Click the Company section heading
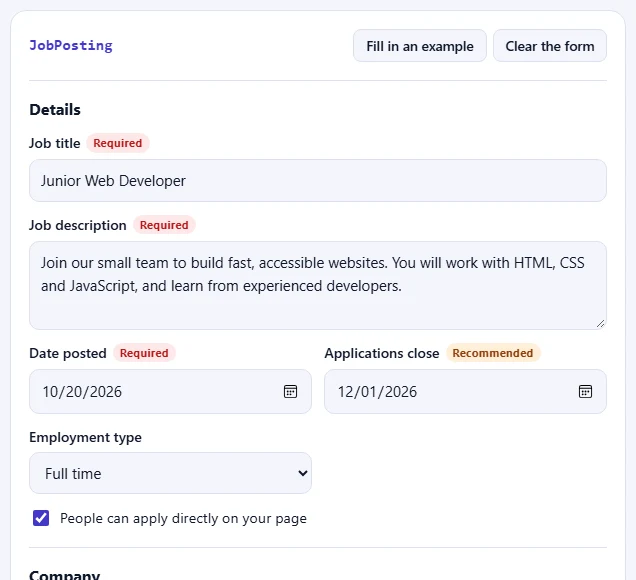Image resolution: width=636 pixels, height=580 pixels. pos(64,575)
